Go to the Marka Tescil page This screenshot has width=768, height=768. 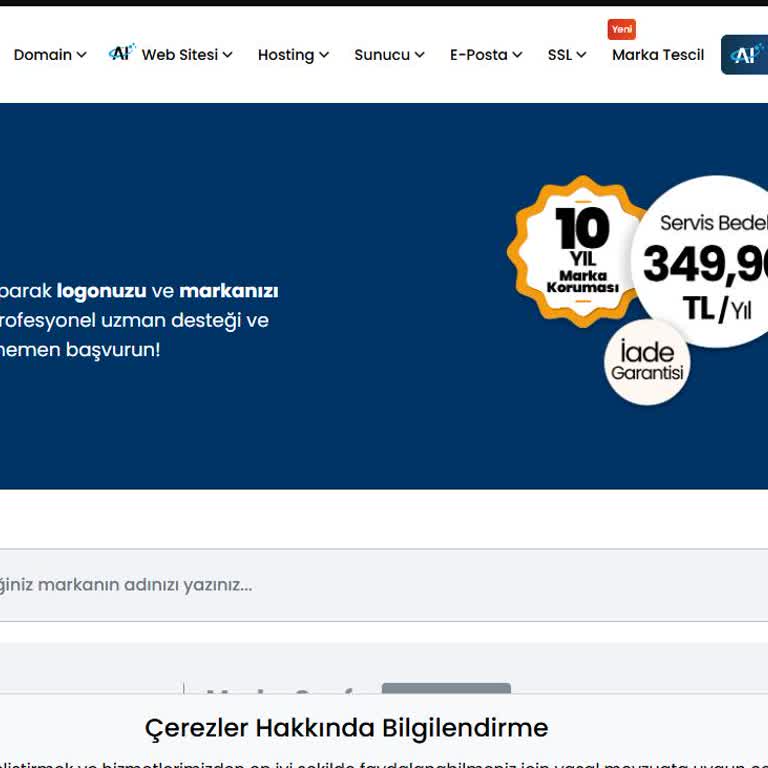658,55
